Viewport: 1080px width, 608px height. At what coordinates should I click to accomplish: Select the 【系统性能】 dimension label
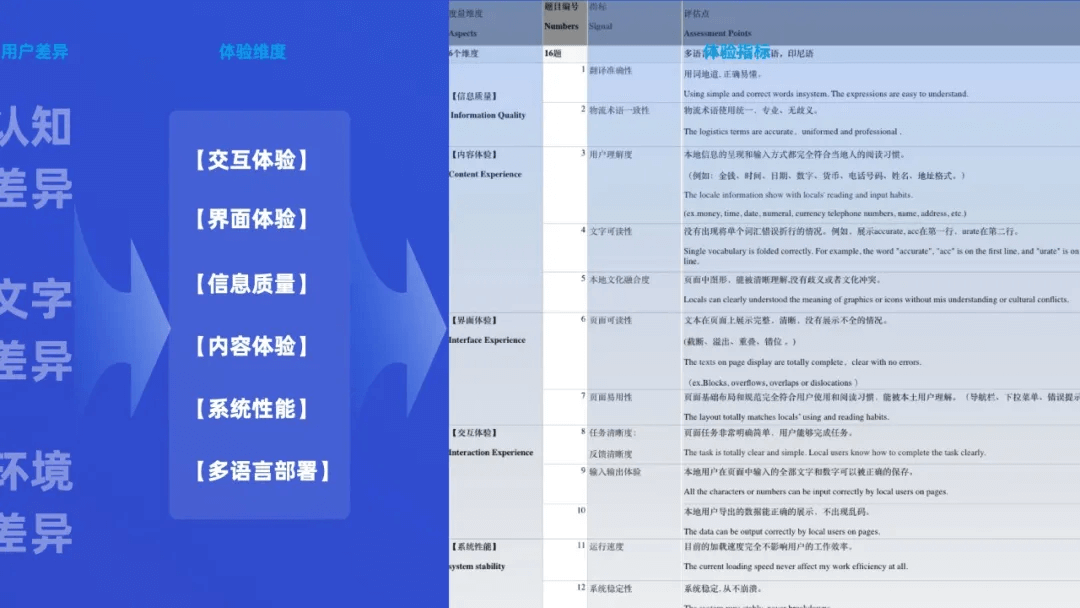pos(251,408)
